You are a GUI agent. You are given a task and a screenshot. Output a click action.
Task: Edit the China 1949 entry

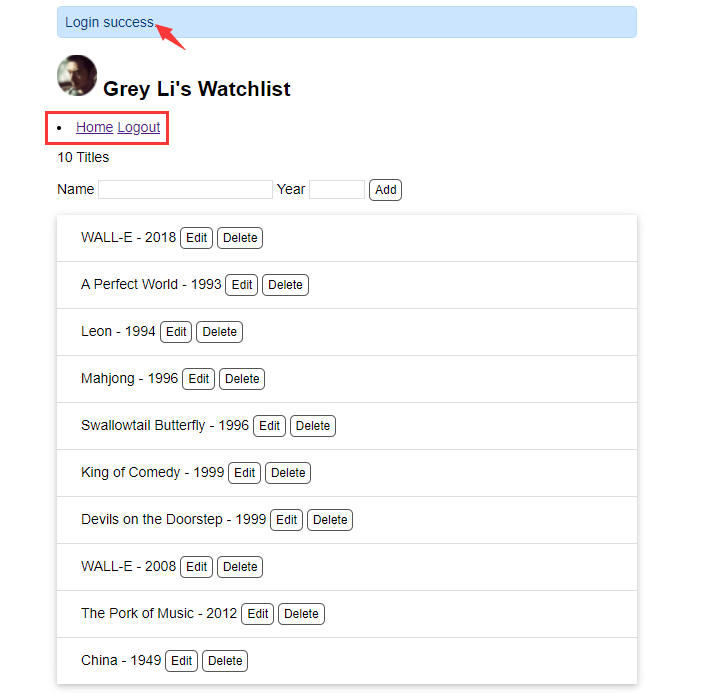pos(182,661)
